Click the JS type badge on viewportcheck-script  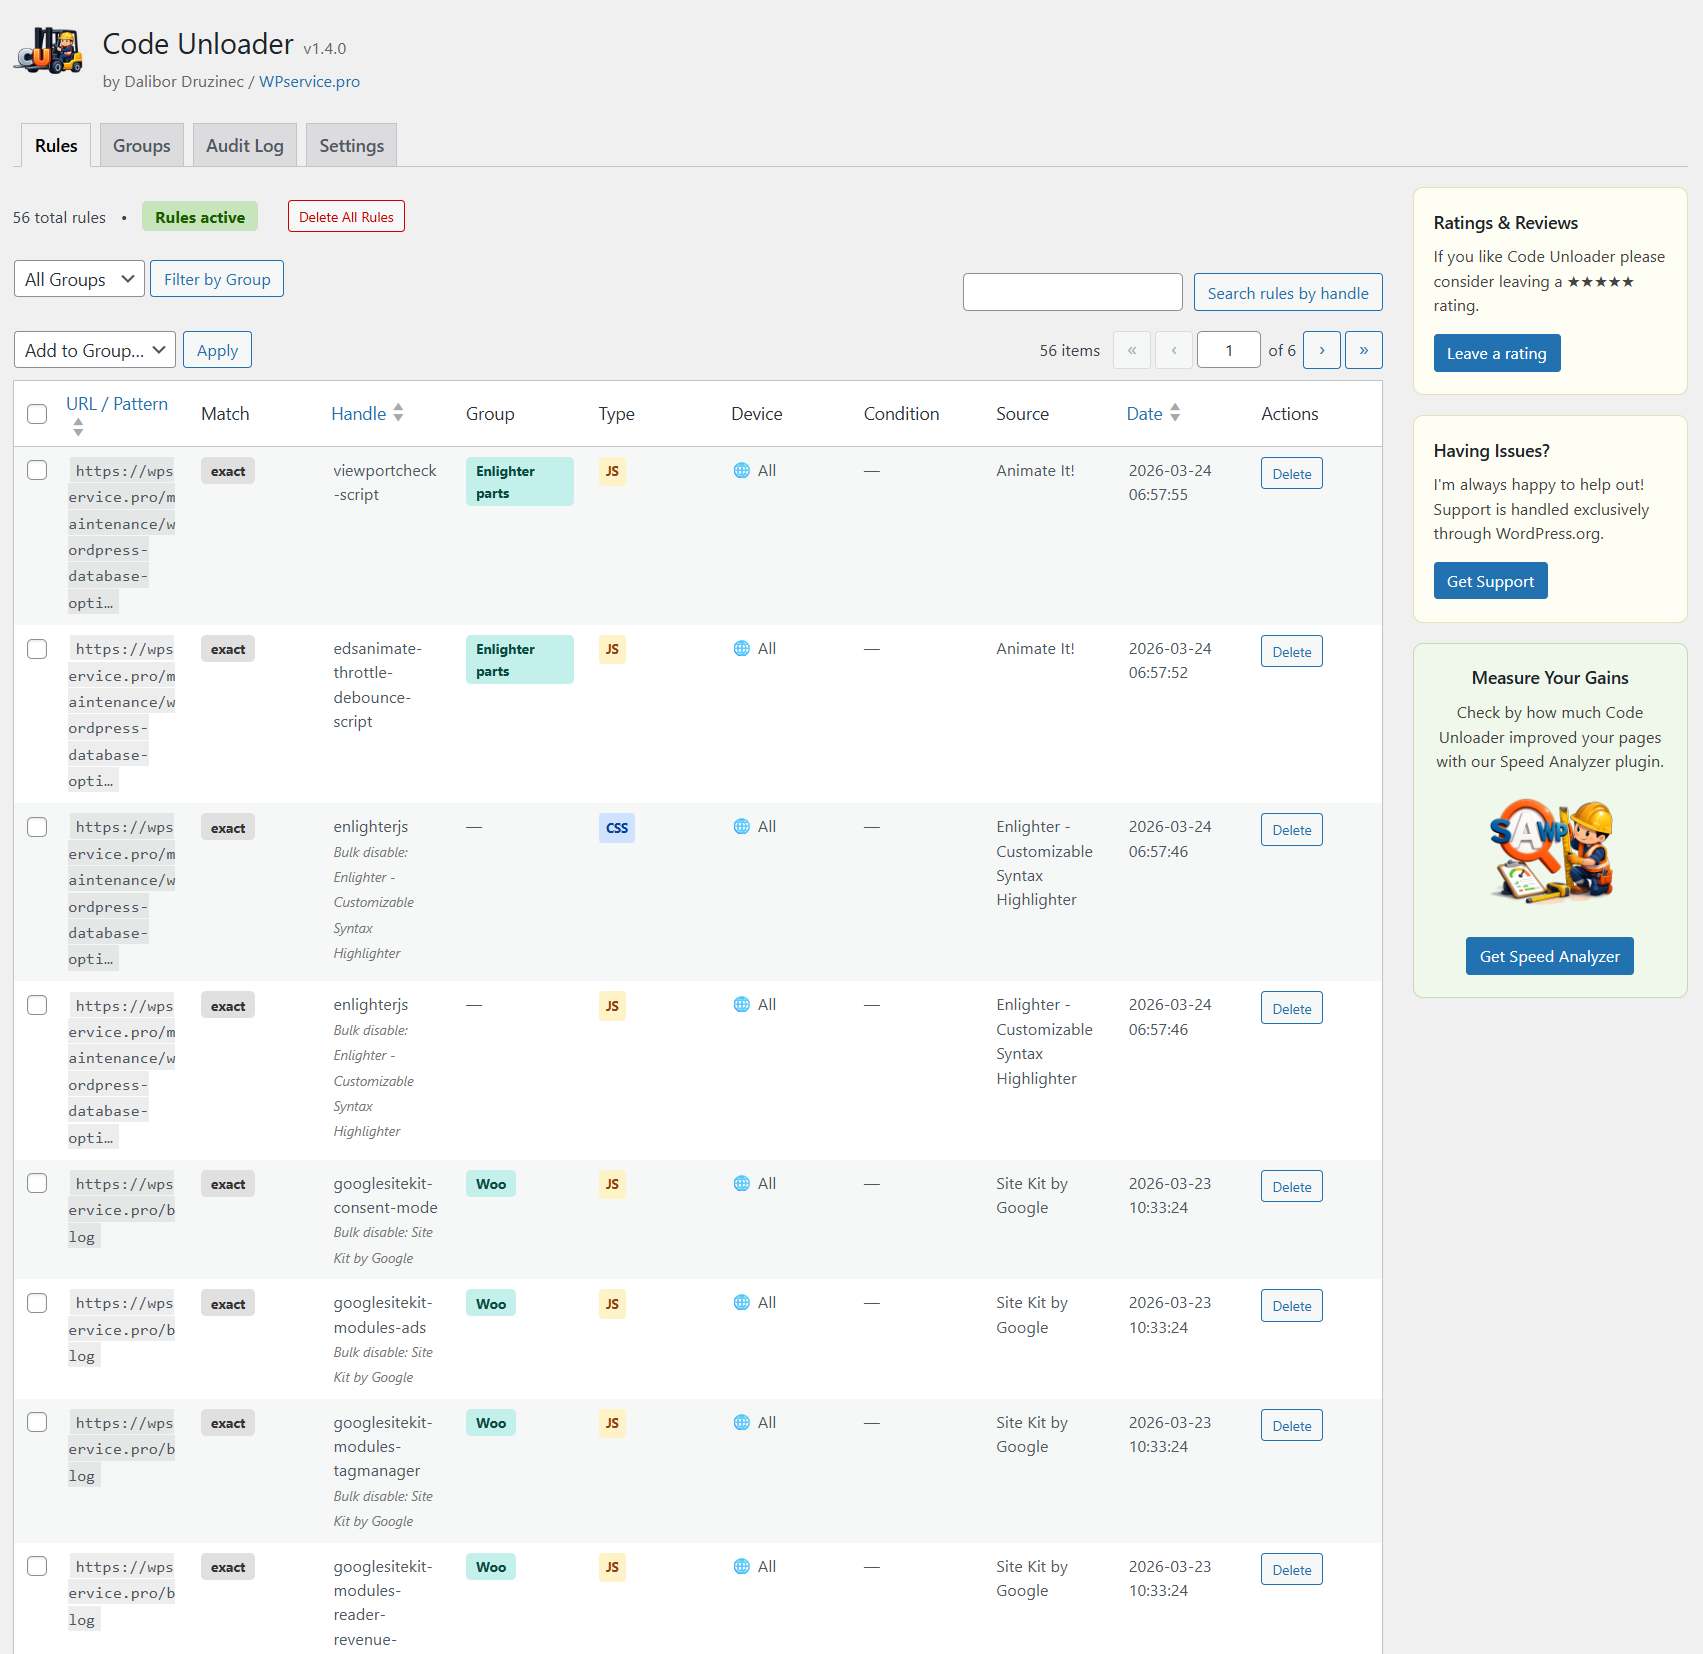point(611,471)
